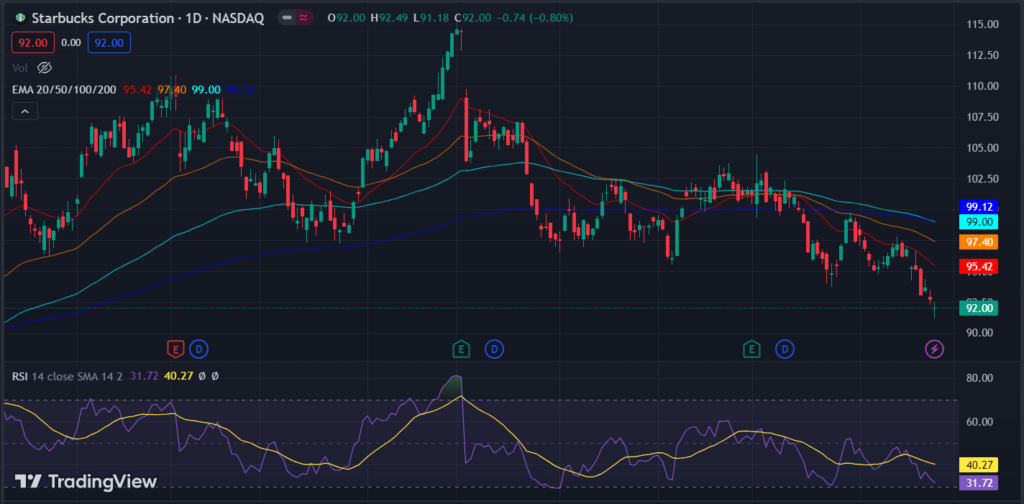This screenshot has width=1024, height=504.
Task: Open the Starbucks Corporation symbol title
Action: point(148,18)
